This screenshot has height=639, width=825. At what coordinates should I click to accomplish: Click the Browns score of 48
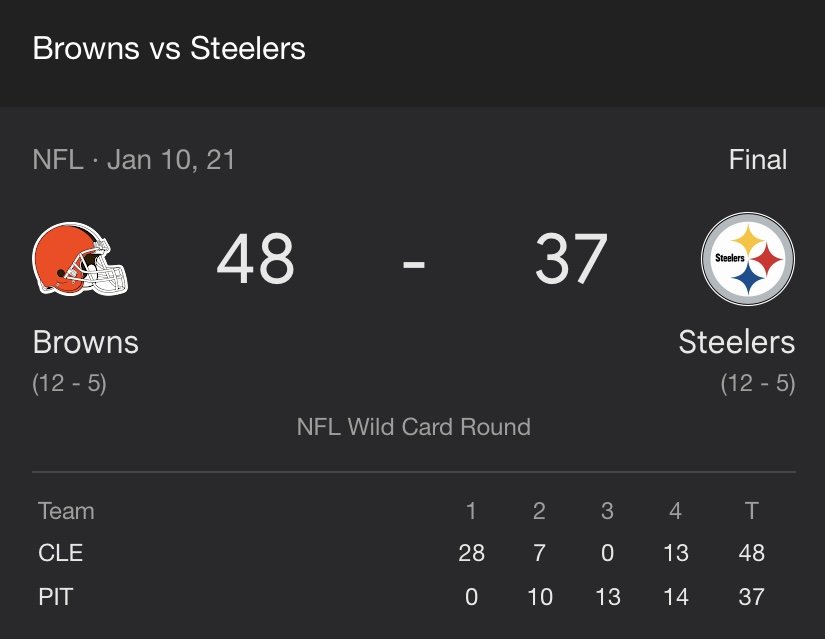coord(255,259)
